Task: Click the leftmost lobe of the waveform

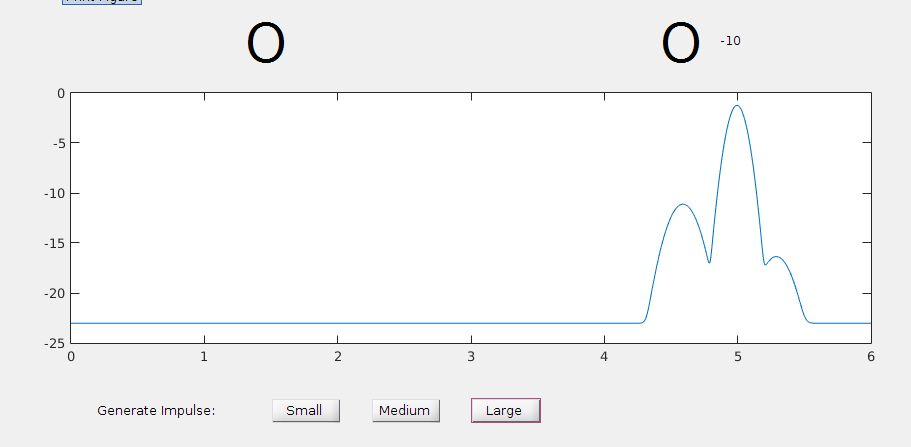Action: click(683, 205)
